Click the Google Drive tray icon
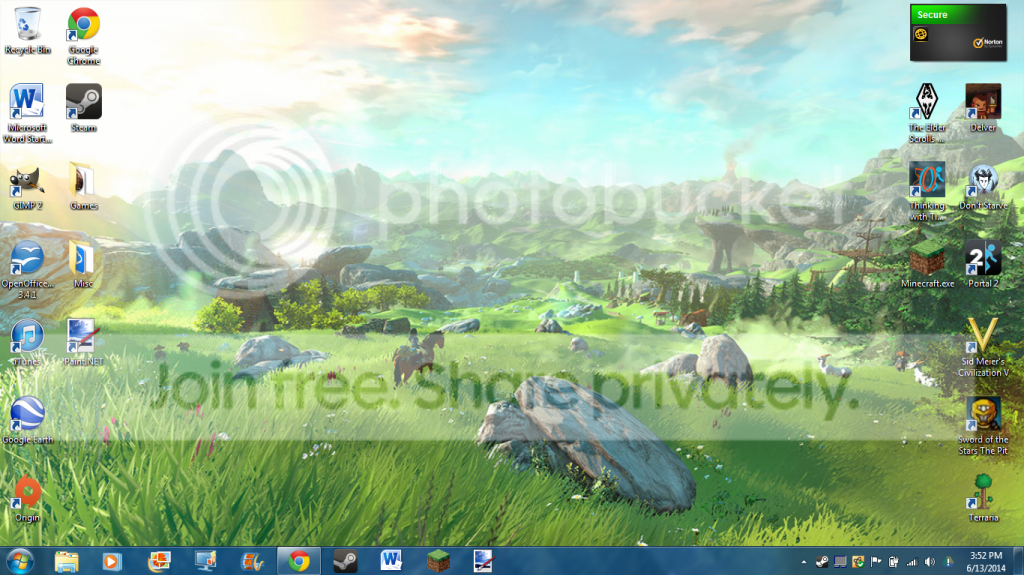This screenshot has height=575, width=1024. [948, 562]
